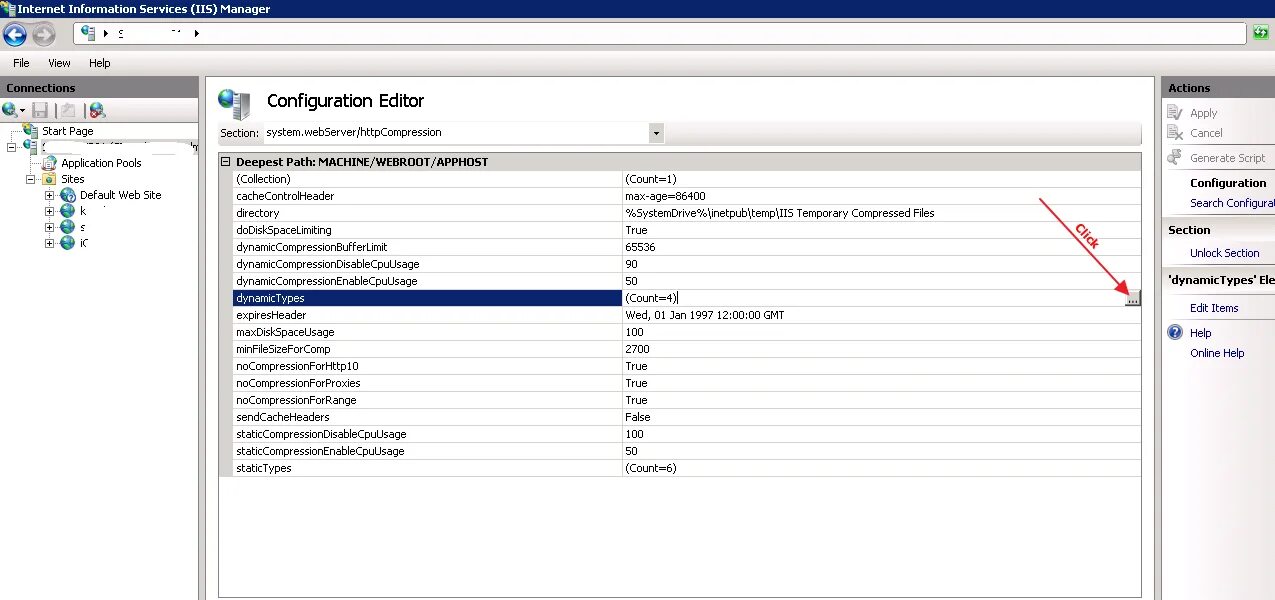The width and height of the screenshot is (1275, 600).
Task: Click sendCacheHeaders value False
Action: click(637, 417)
